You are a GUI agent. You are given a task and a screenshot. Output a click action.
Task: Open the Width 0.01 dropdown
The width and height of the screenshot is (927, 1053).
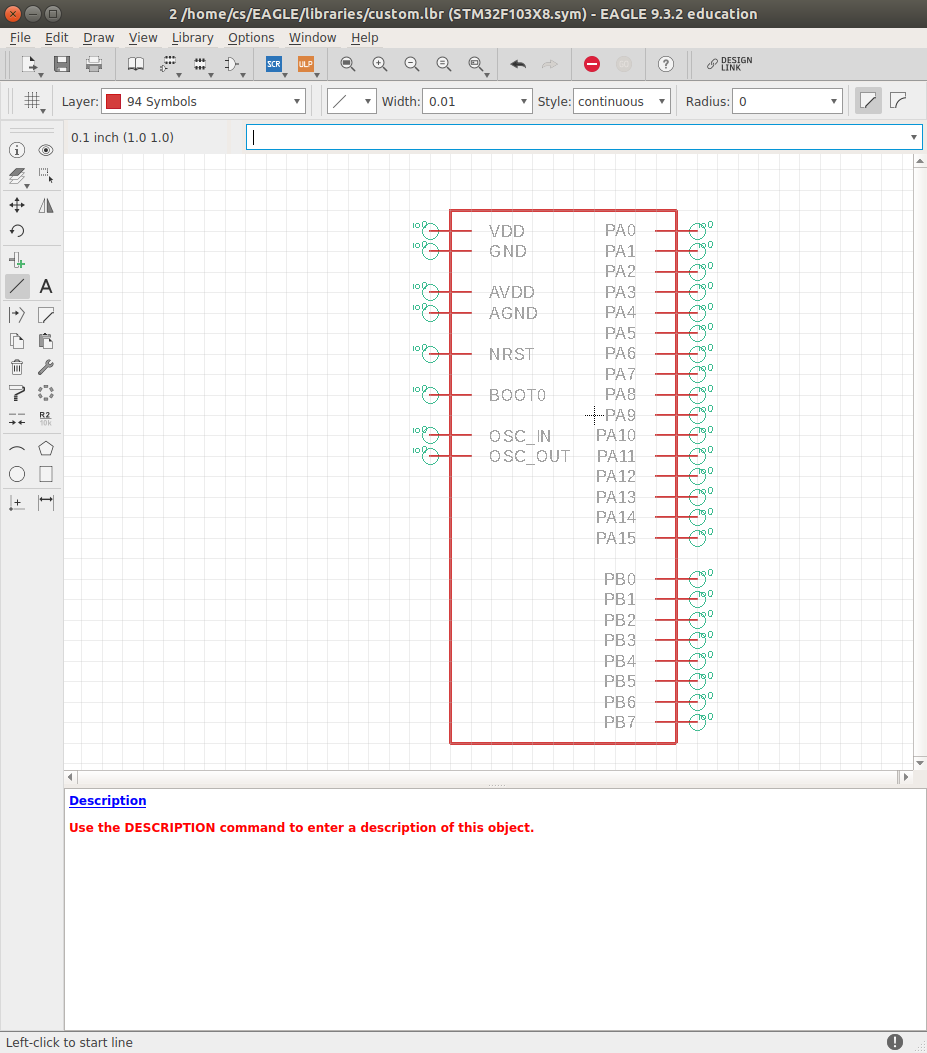[x=477, y=101]
